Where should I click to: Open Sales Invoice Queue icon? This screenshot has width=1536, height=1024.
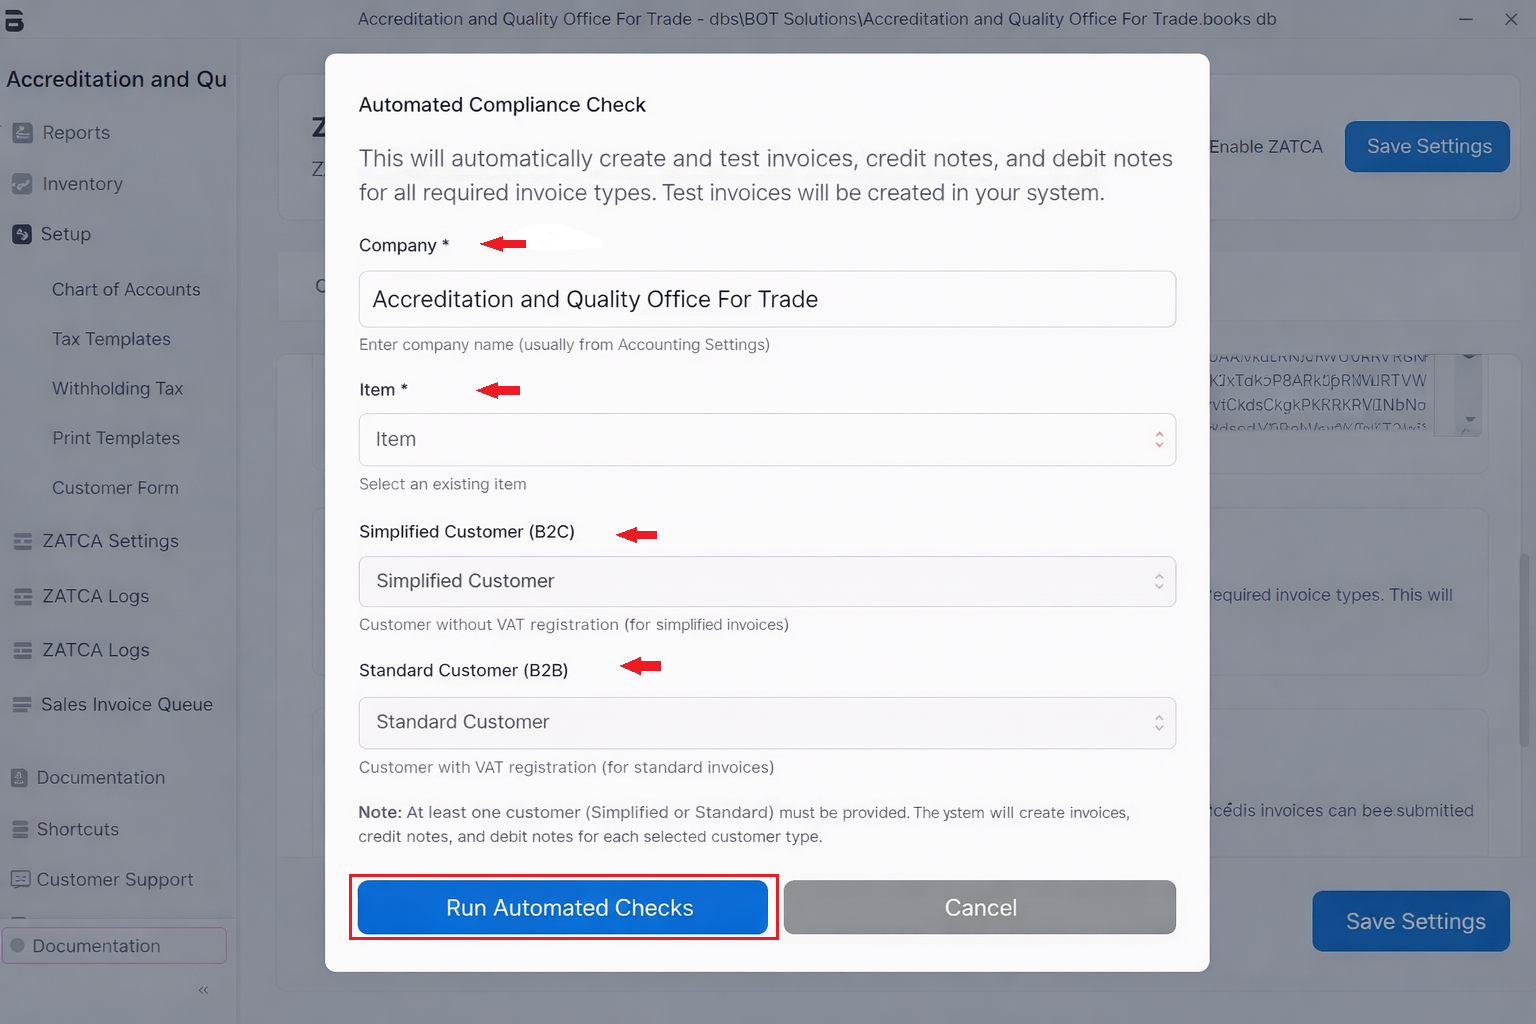pyautogui.click(x=22, y=705)
